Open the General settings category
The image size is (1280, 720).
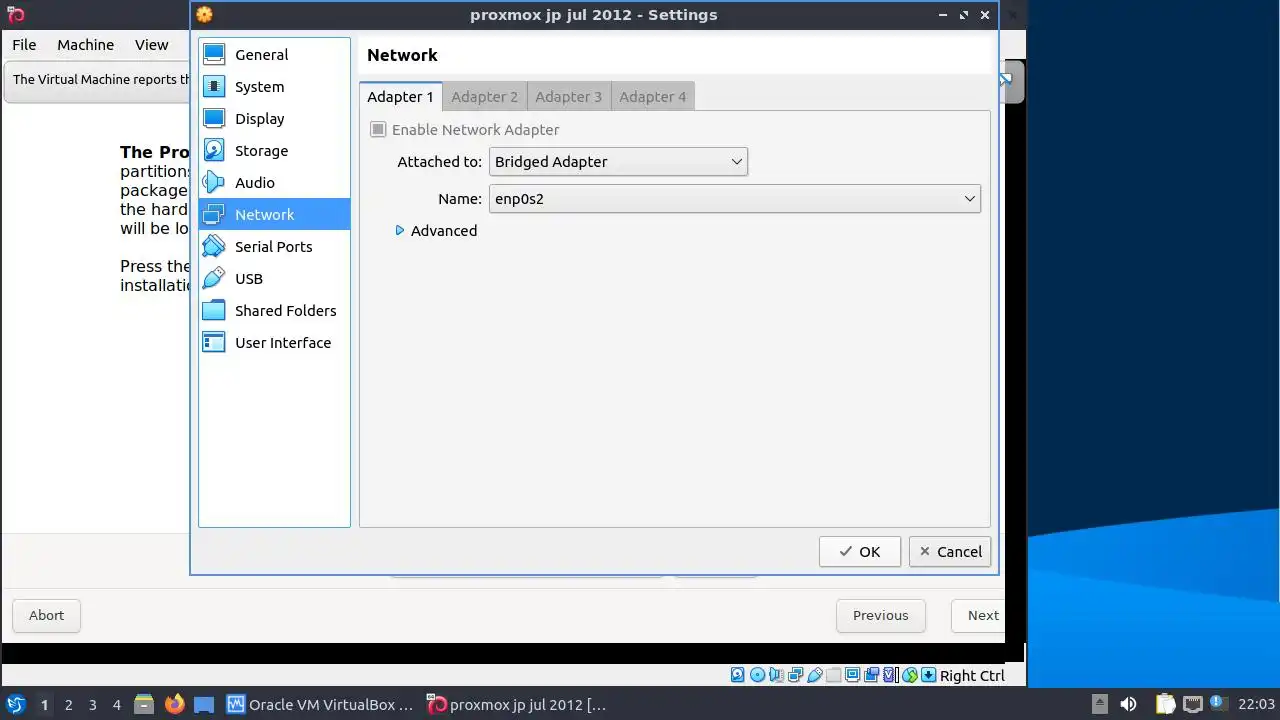click(274, 55)
